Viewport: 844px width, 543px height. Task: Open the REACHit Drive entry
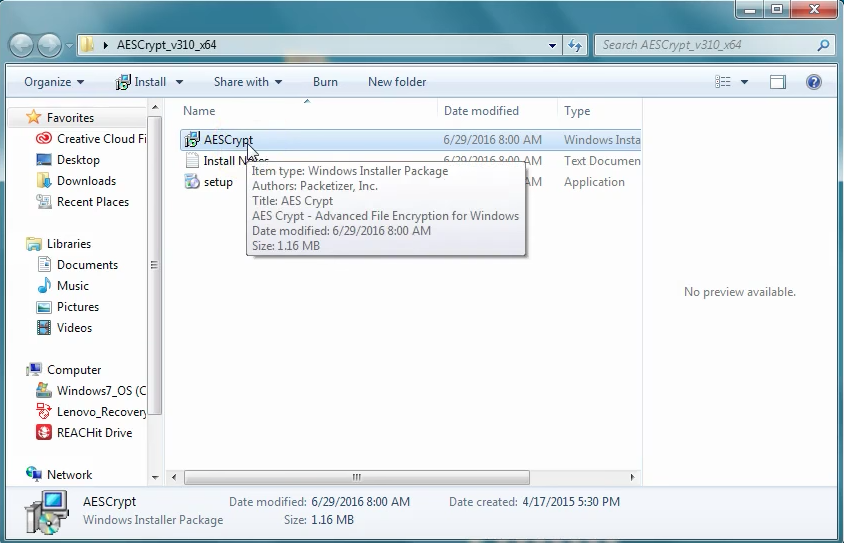coord(94,433)
